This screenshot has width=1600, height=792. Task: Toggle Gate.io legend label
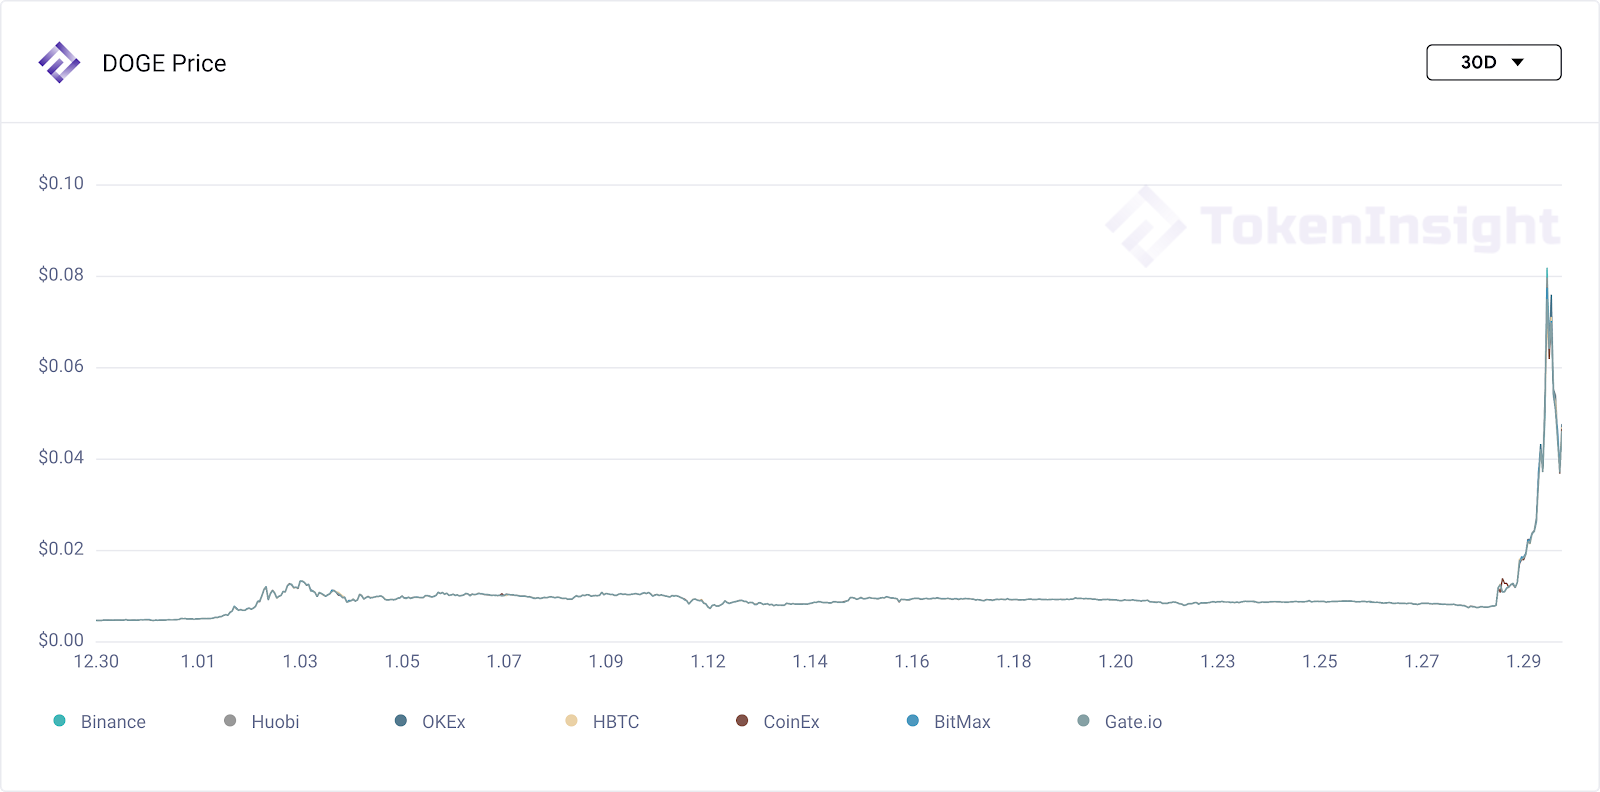click(x=1133, y=722)
